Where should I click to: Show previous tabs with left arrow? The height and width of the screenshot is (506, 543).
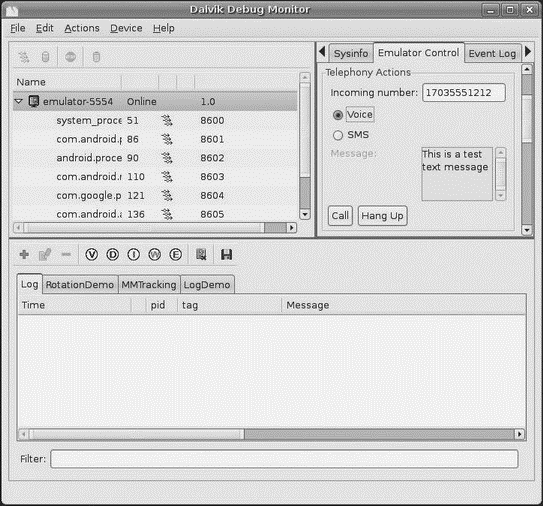point(322,52)
